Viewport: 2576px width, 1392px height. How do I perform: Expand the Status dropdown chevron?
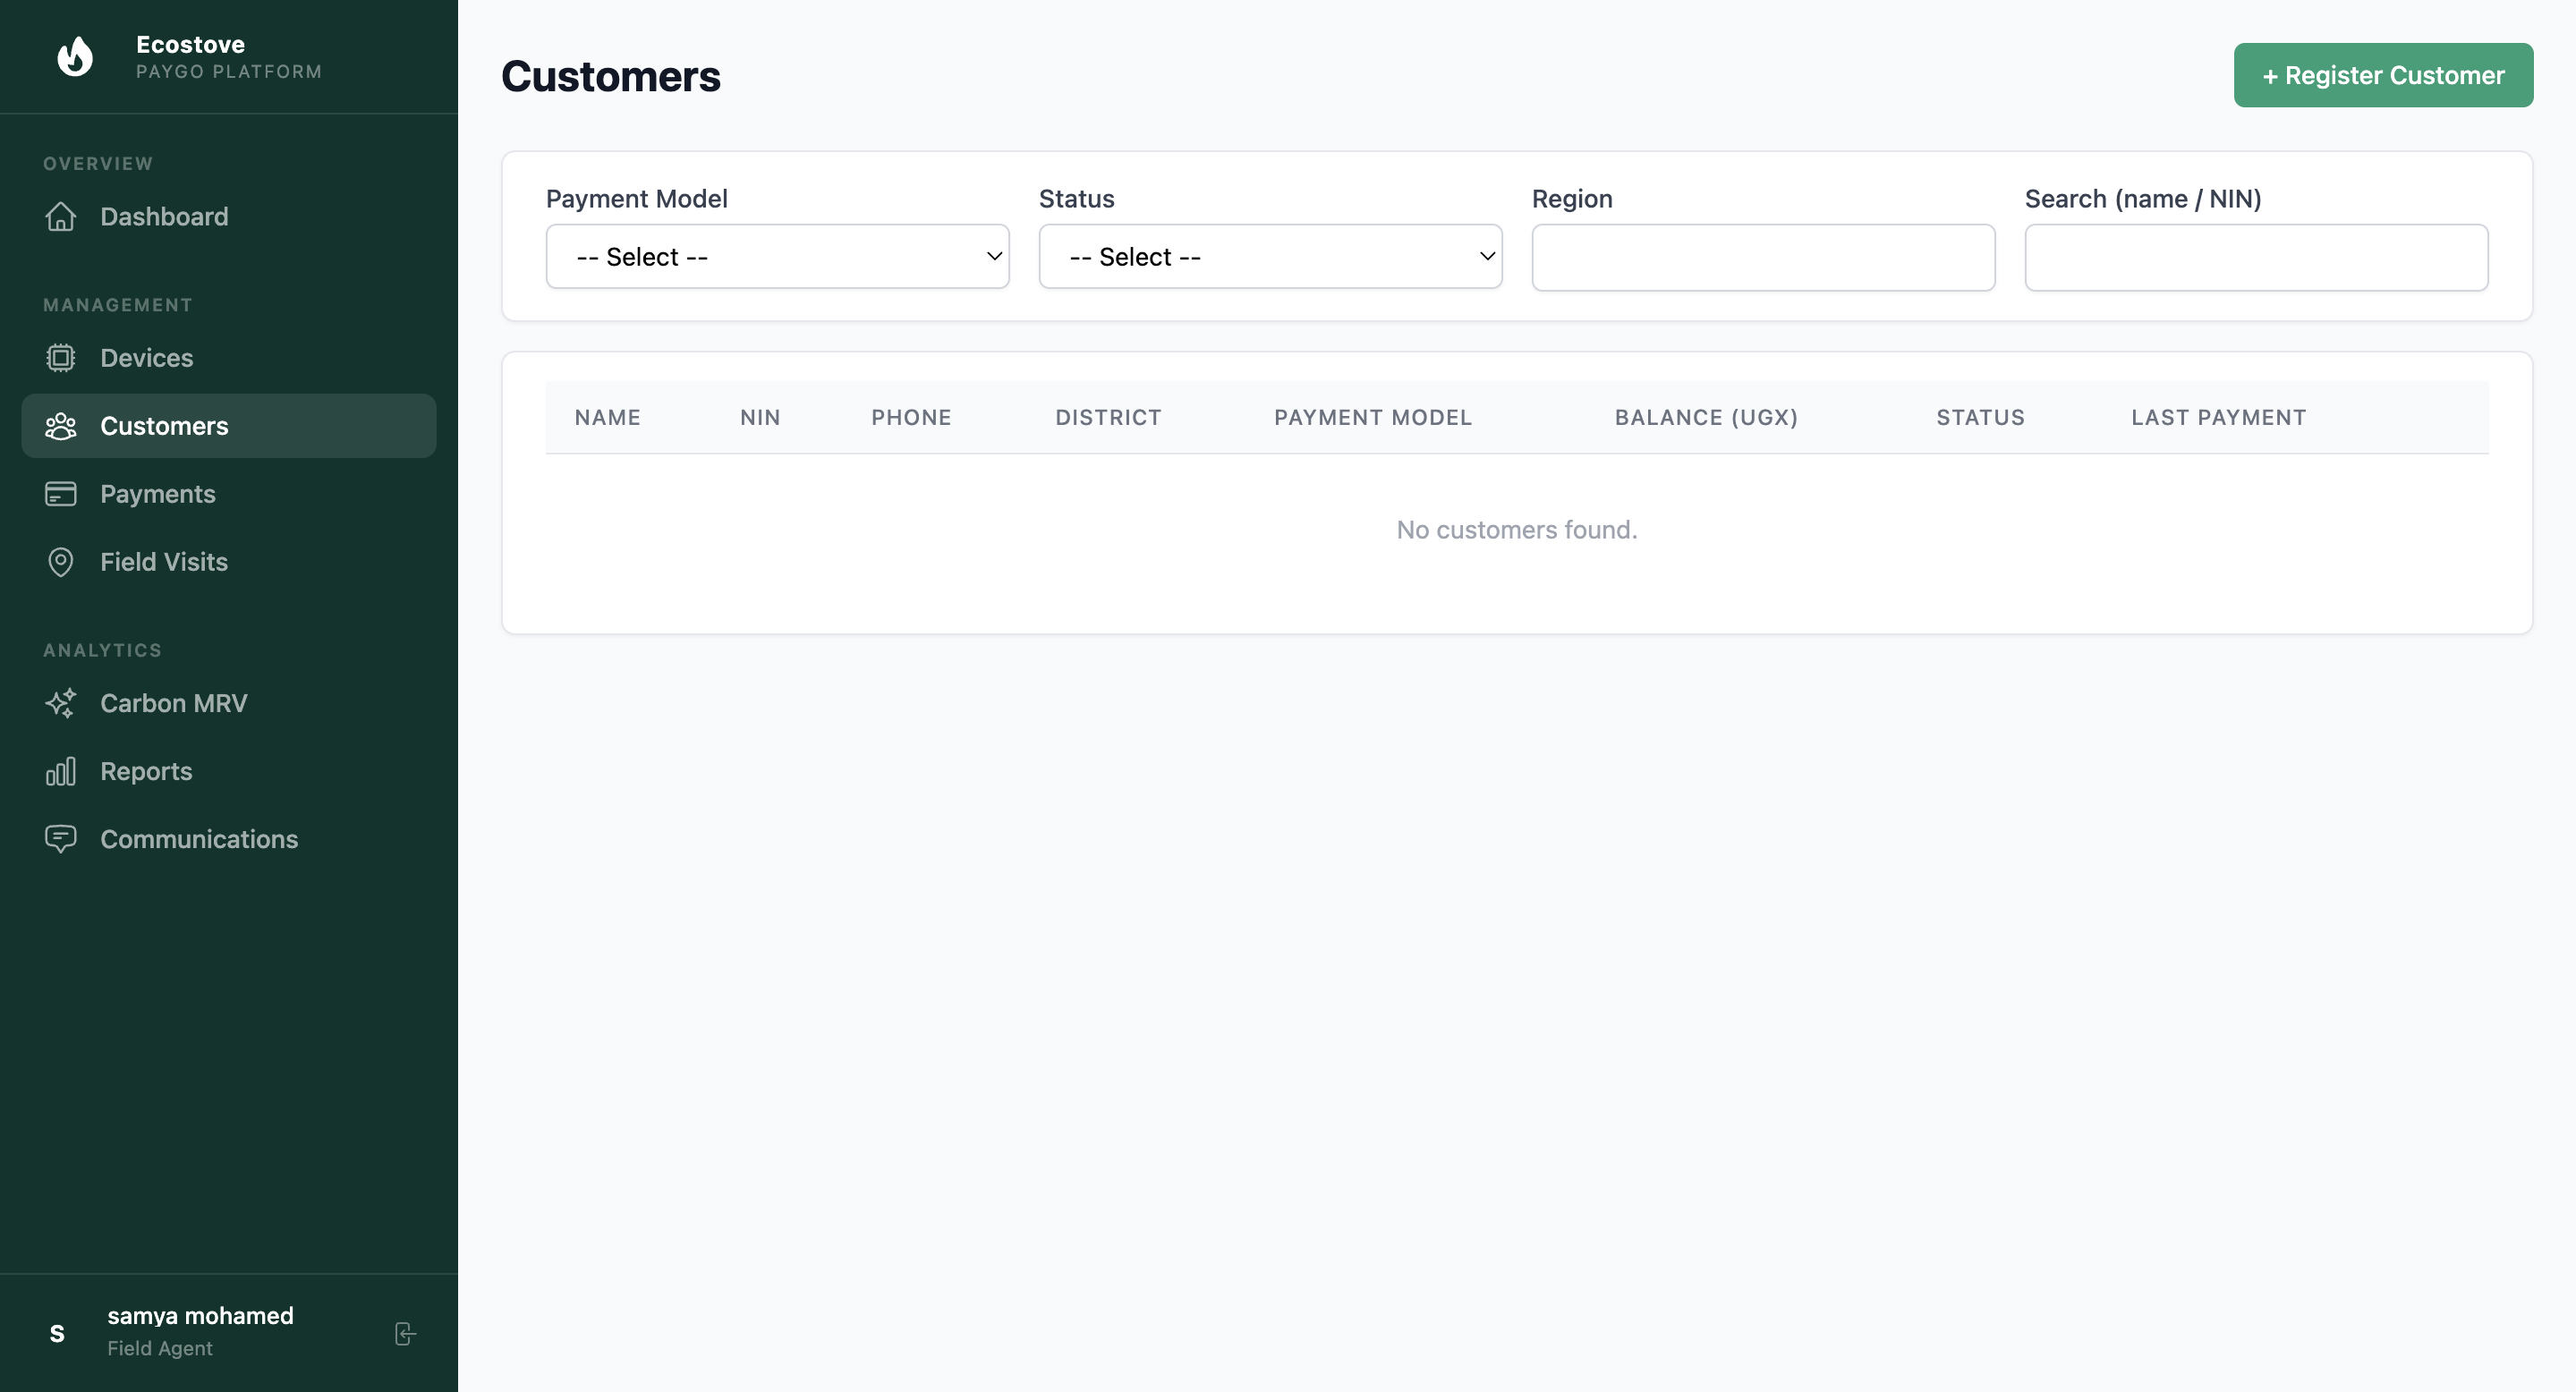coord(1487,257)
